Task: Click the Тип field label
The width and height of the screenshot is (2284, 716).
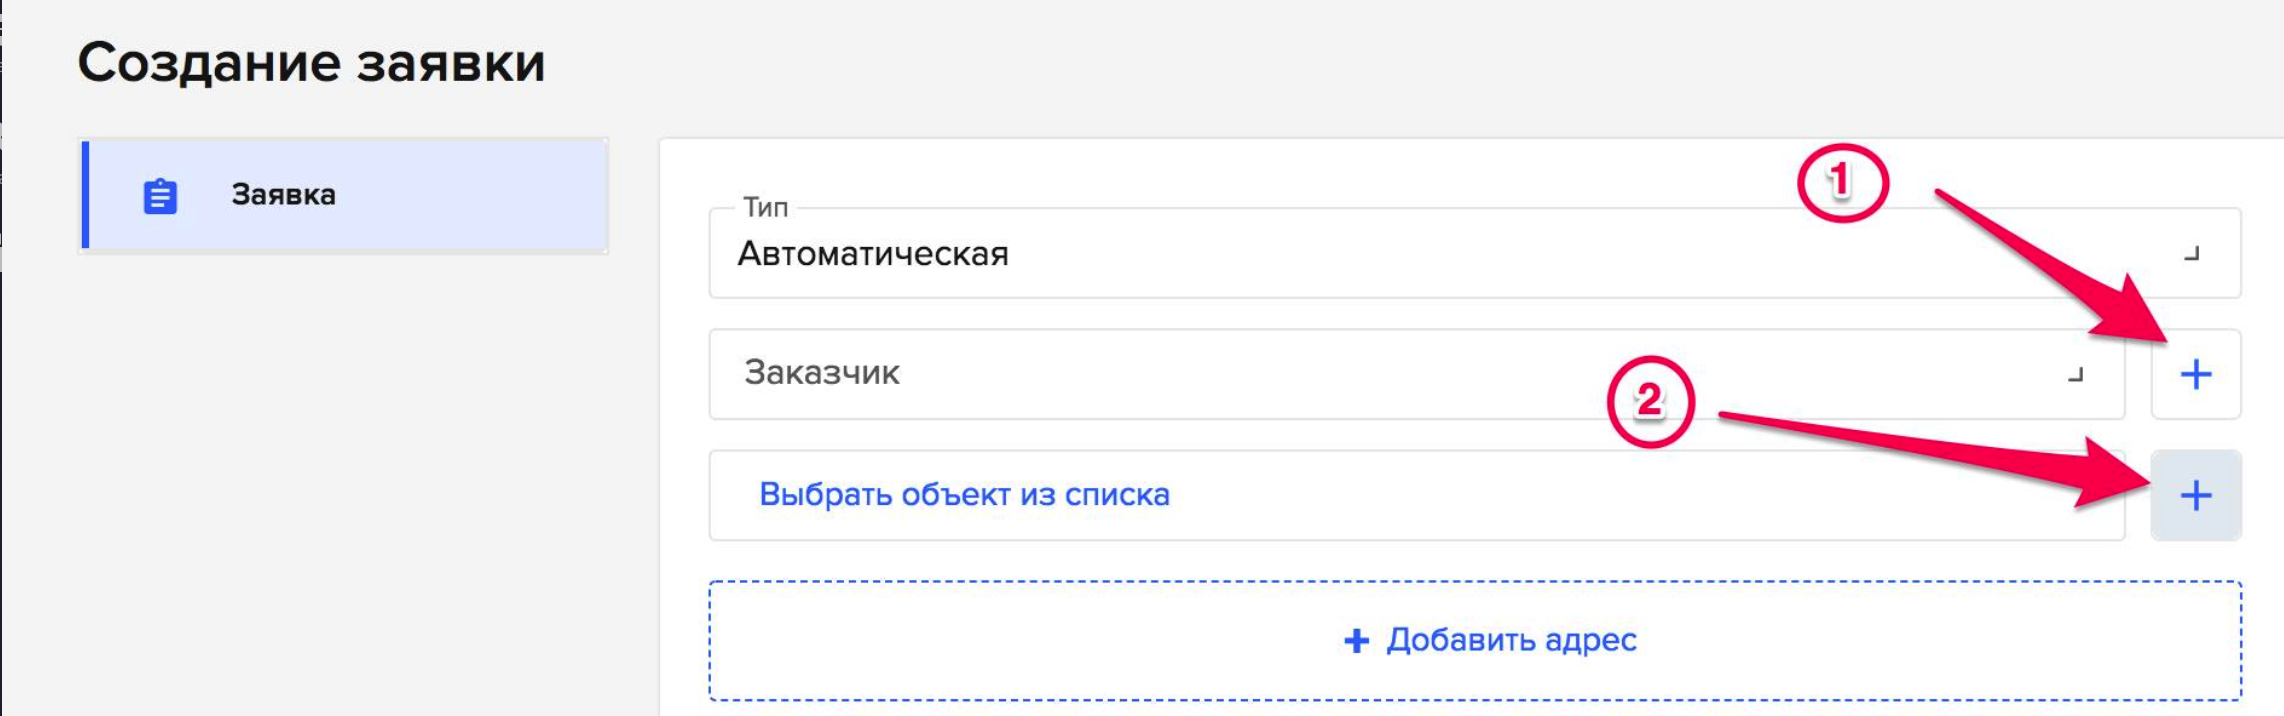Action: coord(765,207)
